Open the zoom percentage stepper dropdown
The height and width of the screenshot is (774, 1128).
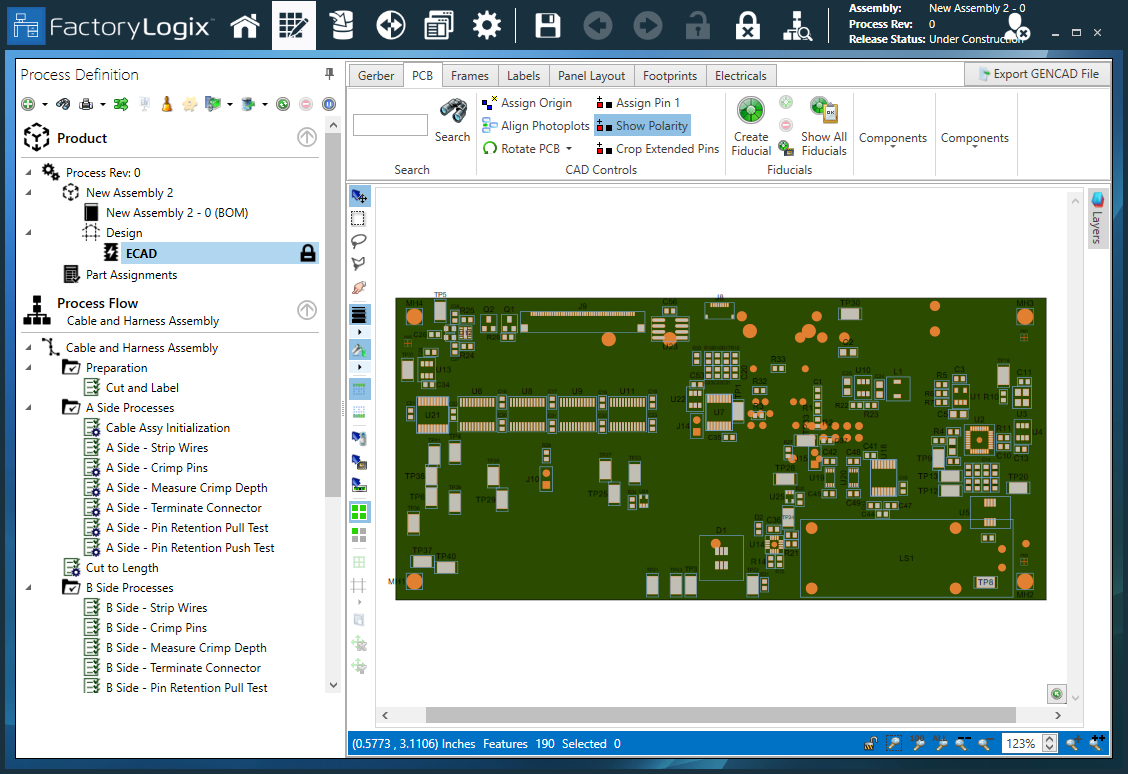tap(1048, 743)
